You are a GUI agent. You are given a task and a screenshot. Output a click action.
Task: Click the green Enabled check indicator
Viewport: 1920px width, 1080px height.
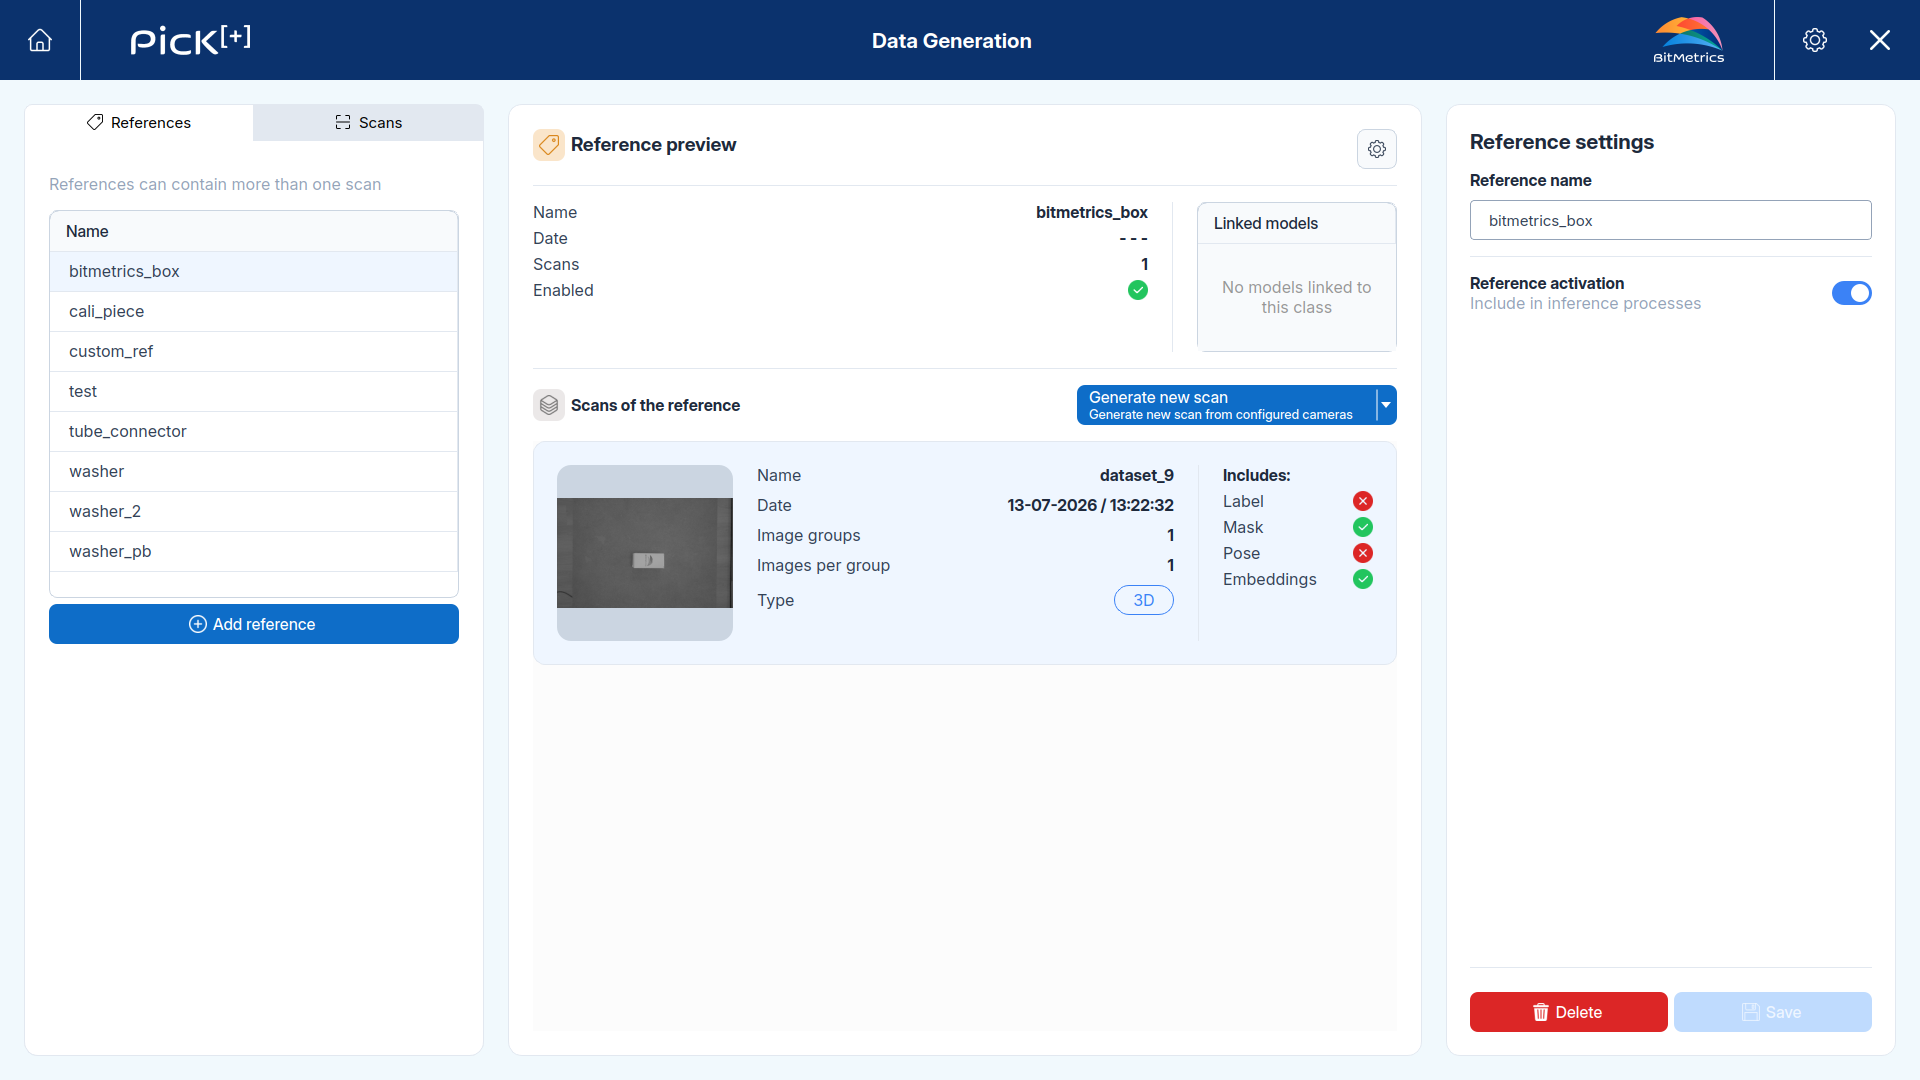(1138, 290)
